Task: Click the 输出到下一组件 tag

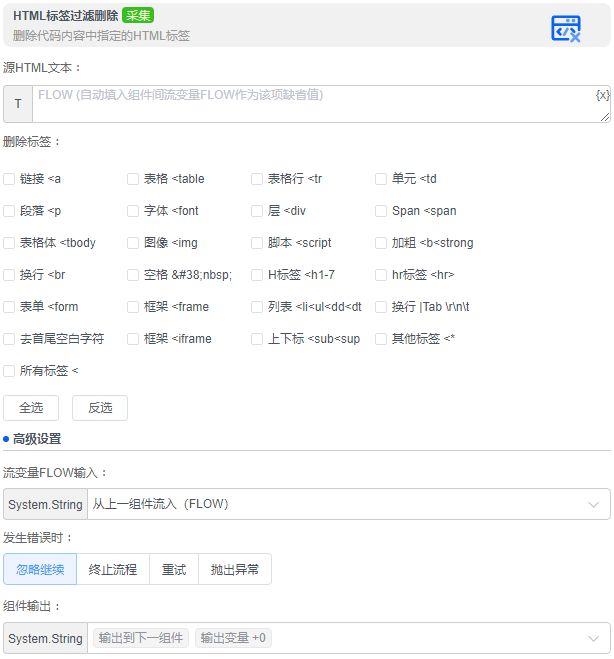Action: 141,638
